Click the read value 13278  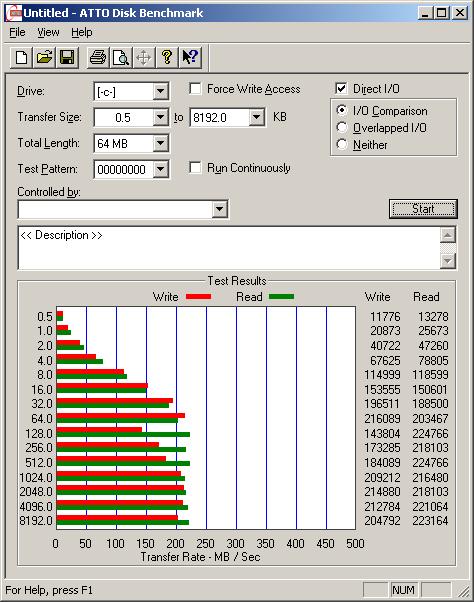tap(433, 316)
